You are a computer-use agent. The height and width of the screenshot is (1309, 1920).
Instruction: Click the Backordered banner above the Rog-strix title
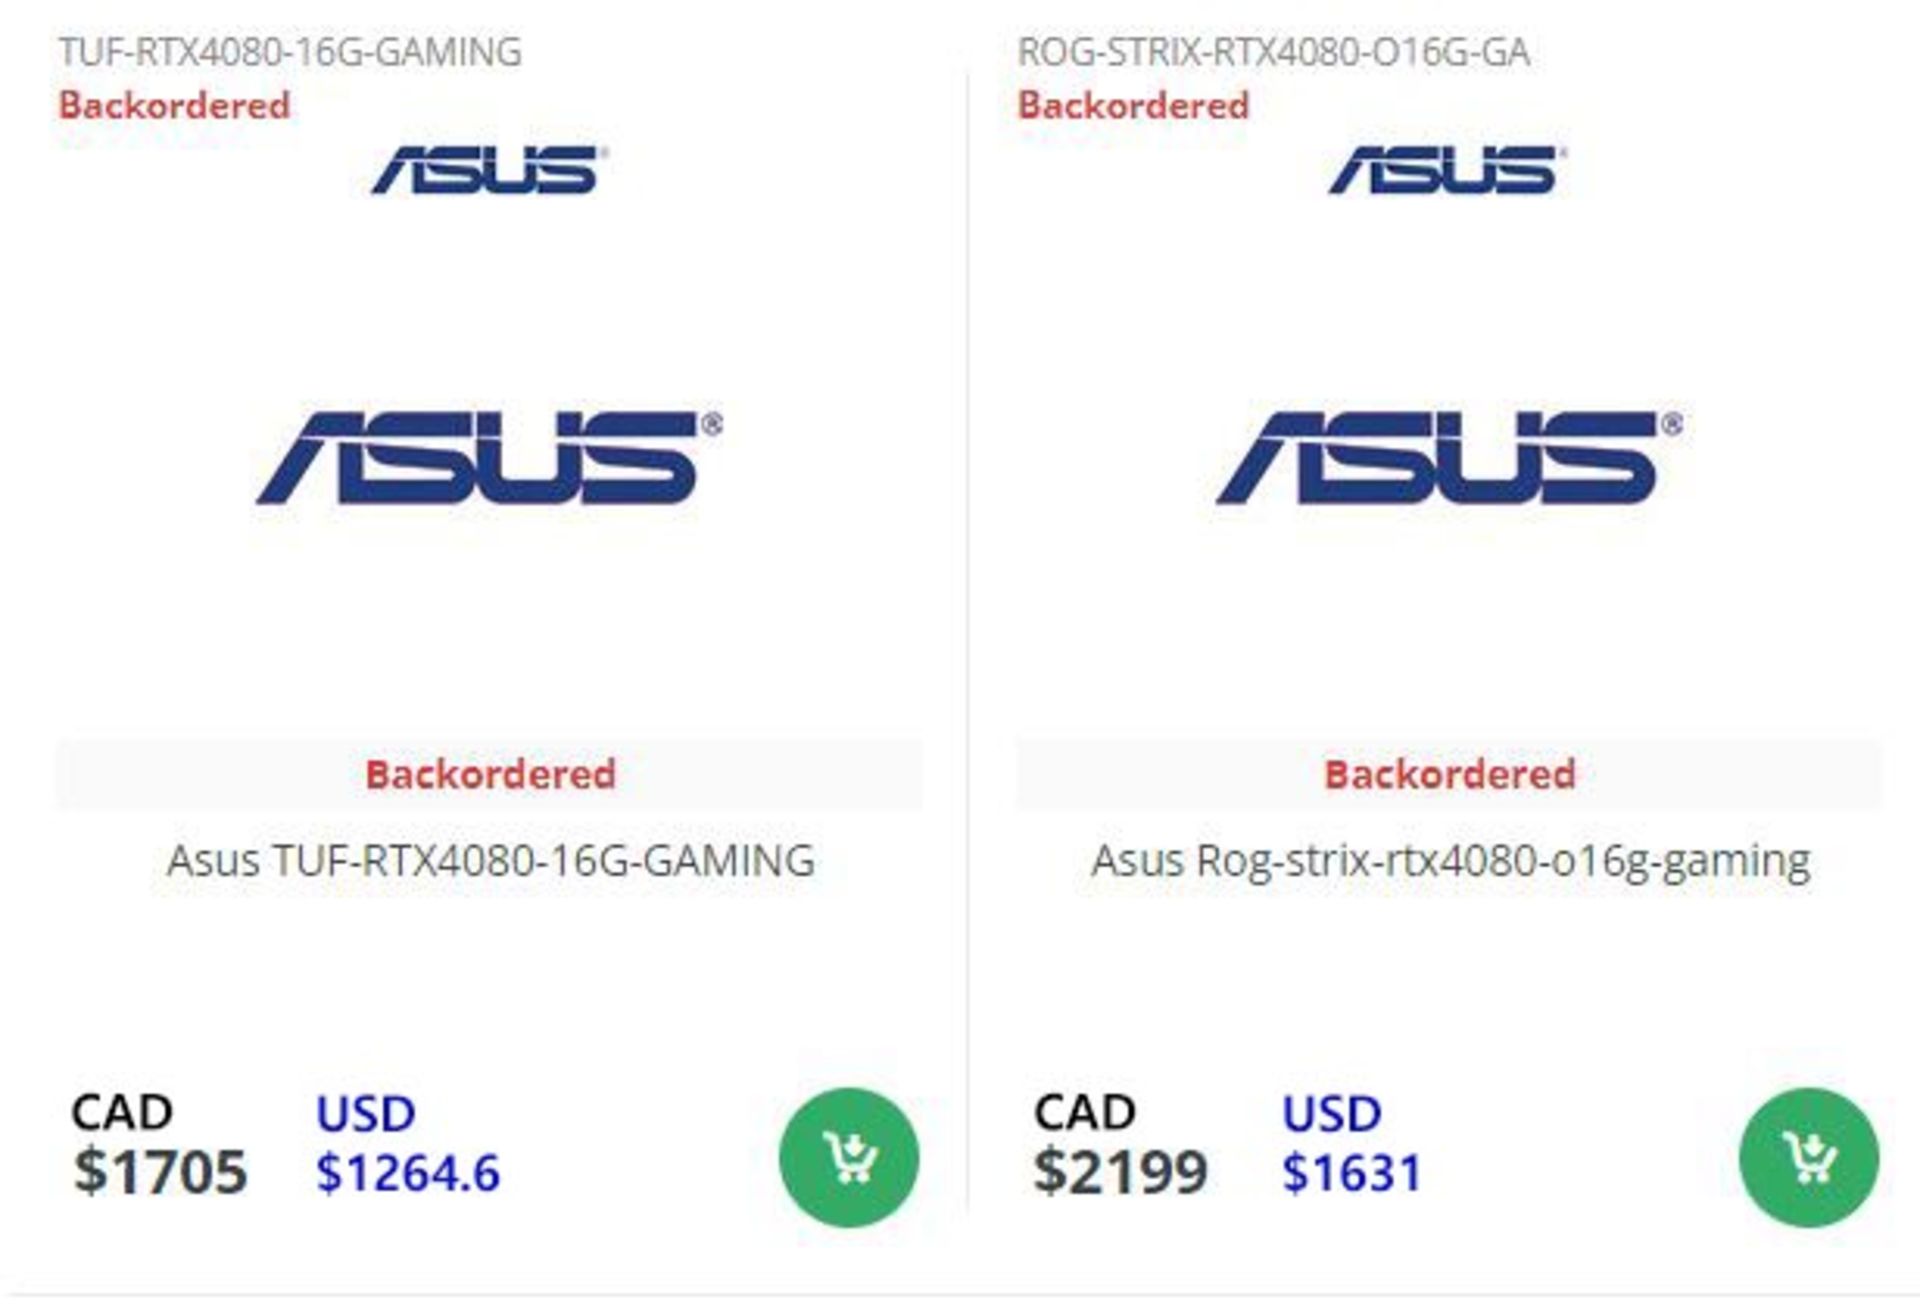pyautogui.click(x=1449, y=774)
